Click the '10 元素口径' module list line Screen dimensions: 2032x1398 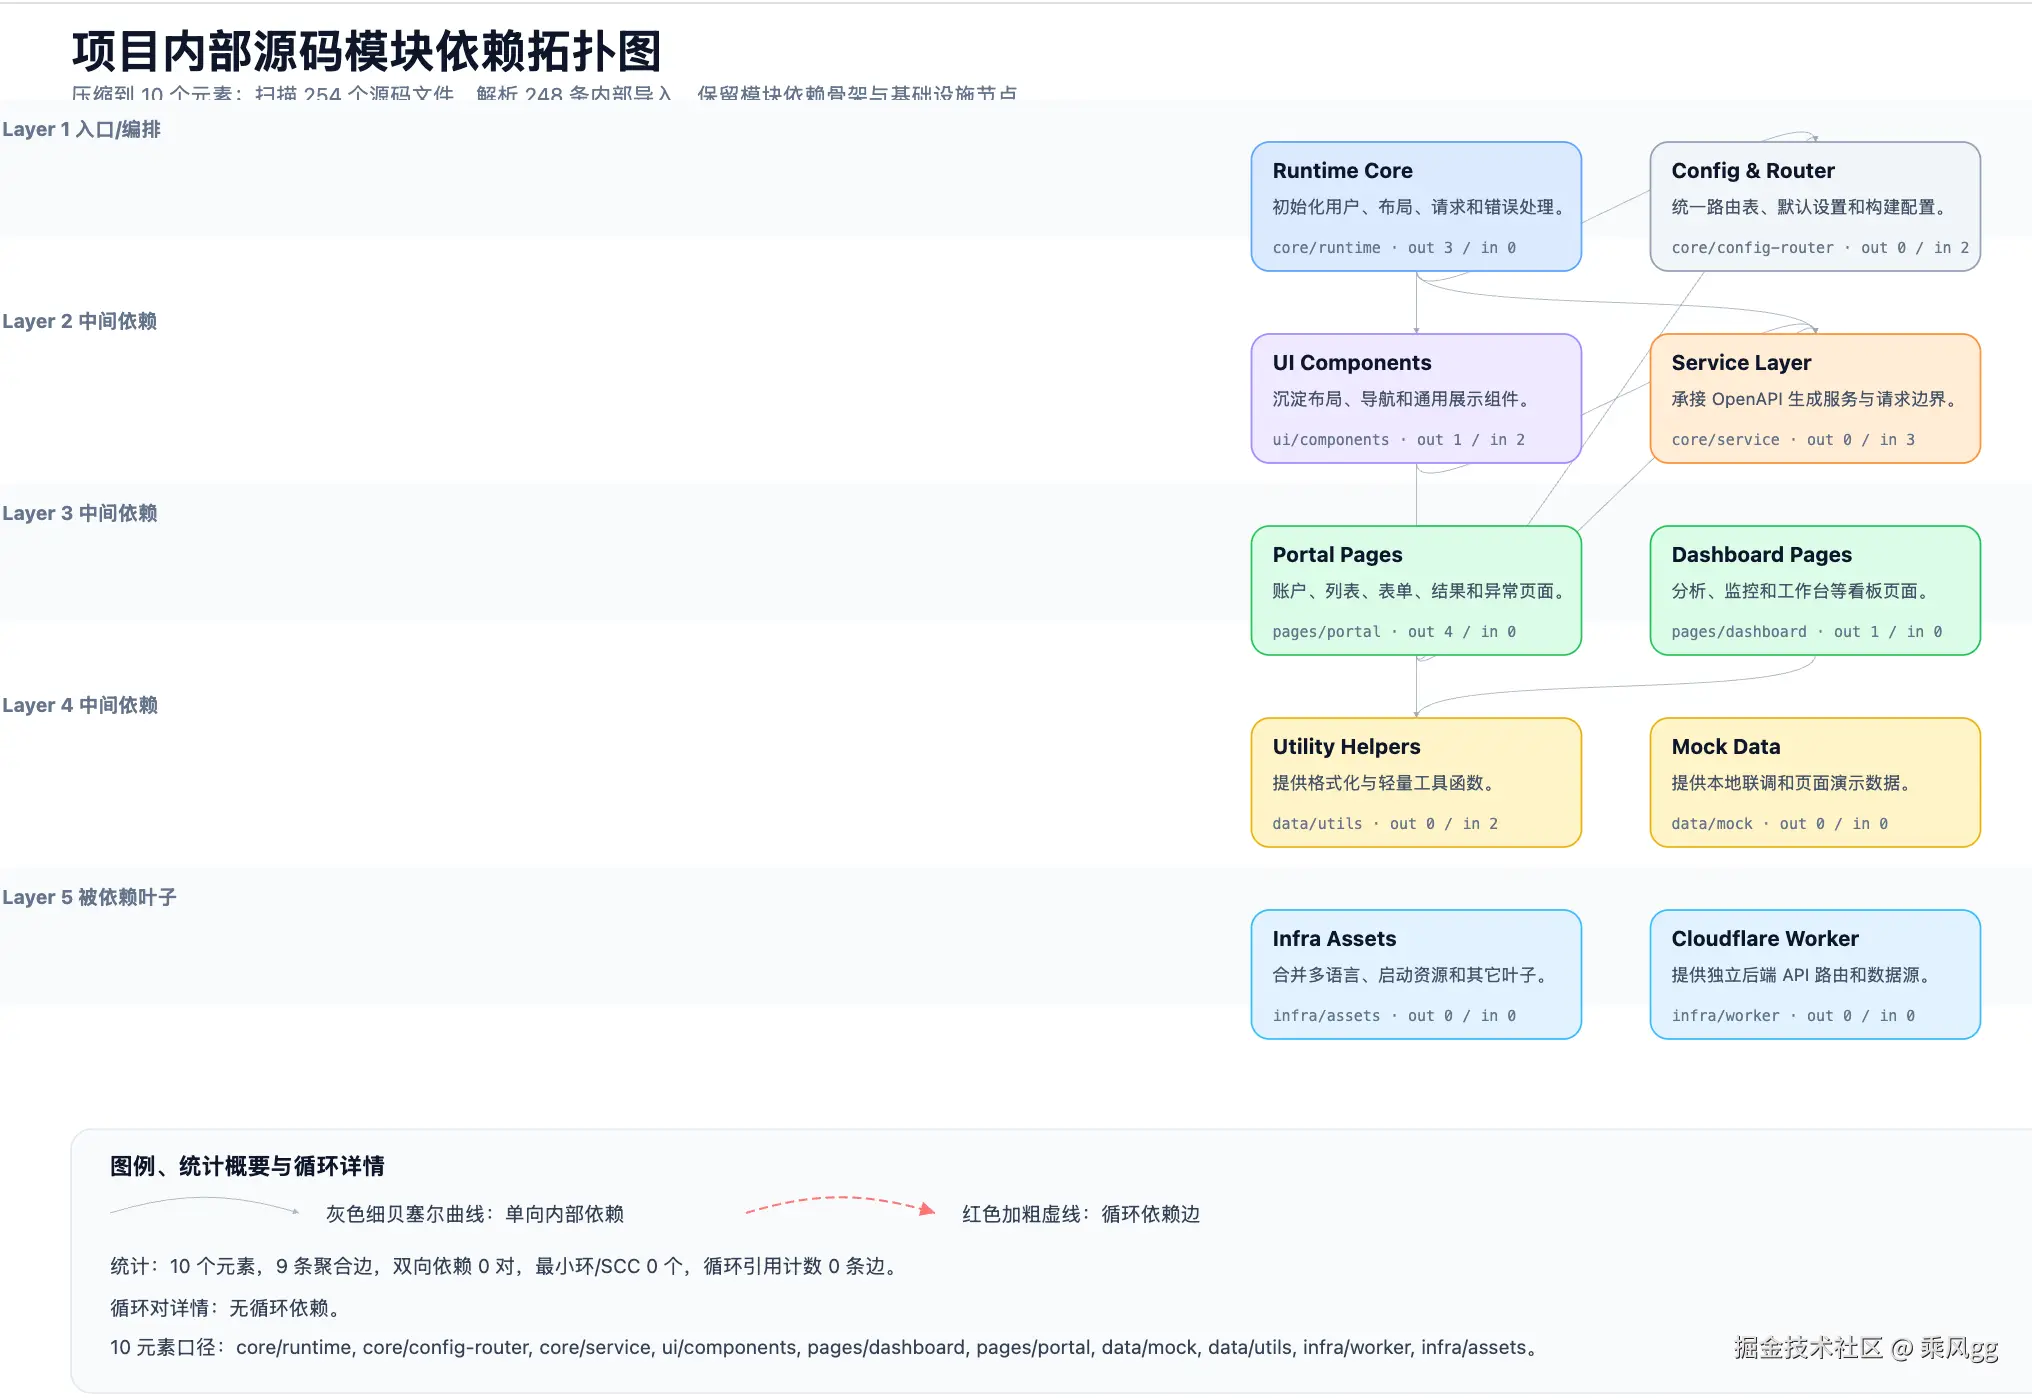tap(825, 1347)
